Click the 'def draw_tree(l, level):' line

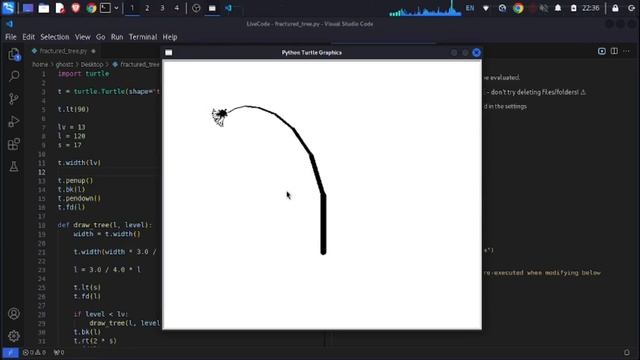104,225
